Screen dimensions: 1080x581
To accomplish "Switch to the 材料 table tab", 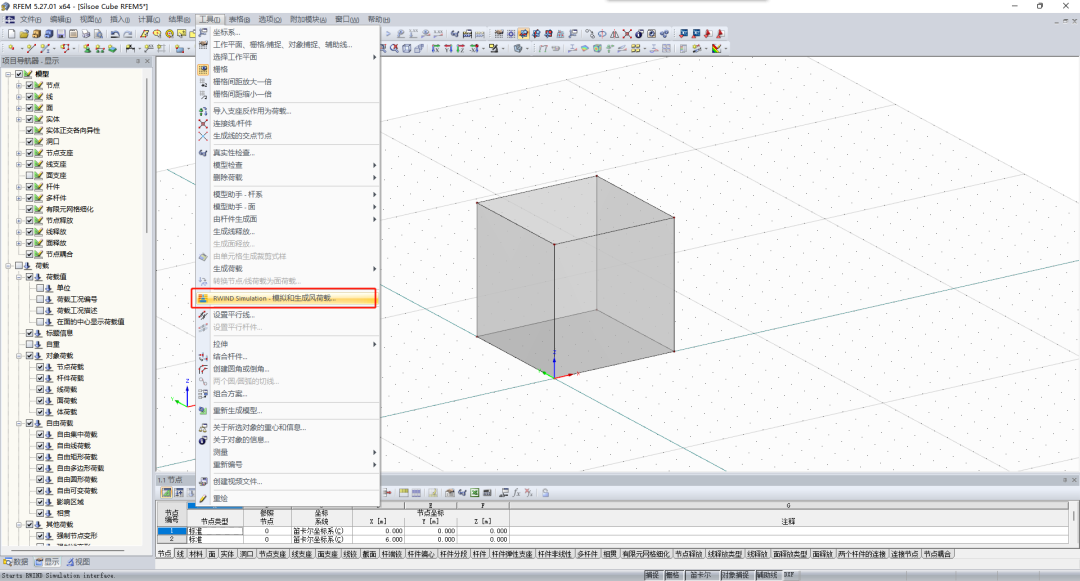I will (x=196, y=554).
